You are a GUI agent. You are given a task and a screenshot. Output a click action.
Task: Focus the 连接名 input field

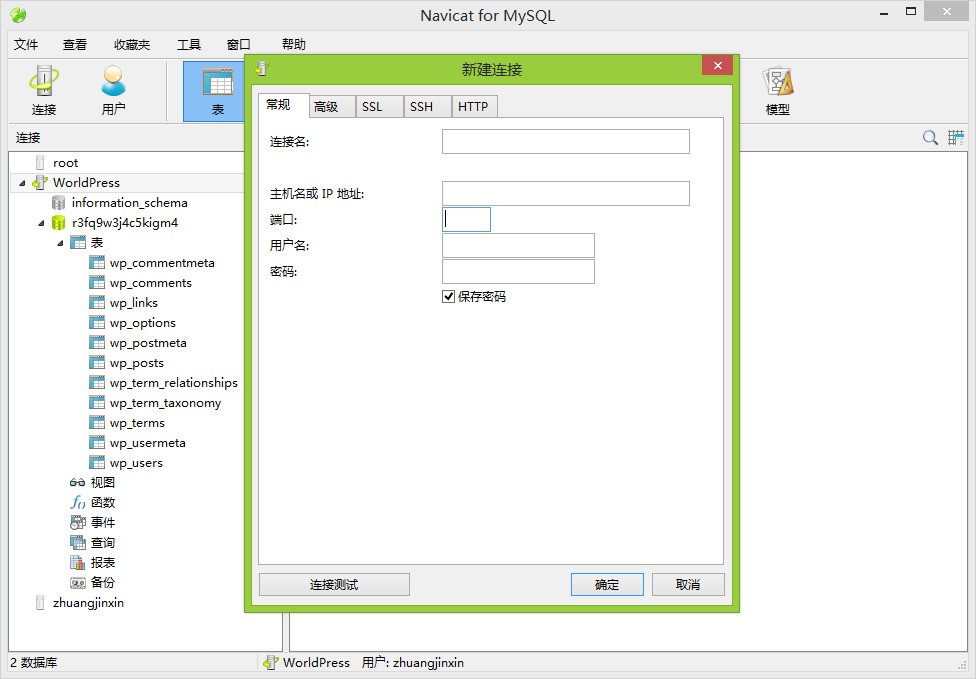coord(566,141)
